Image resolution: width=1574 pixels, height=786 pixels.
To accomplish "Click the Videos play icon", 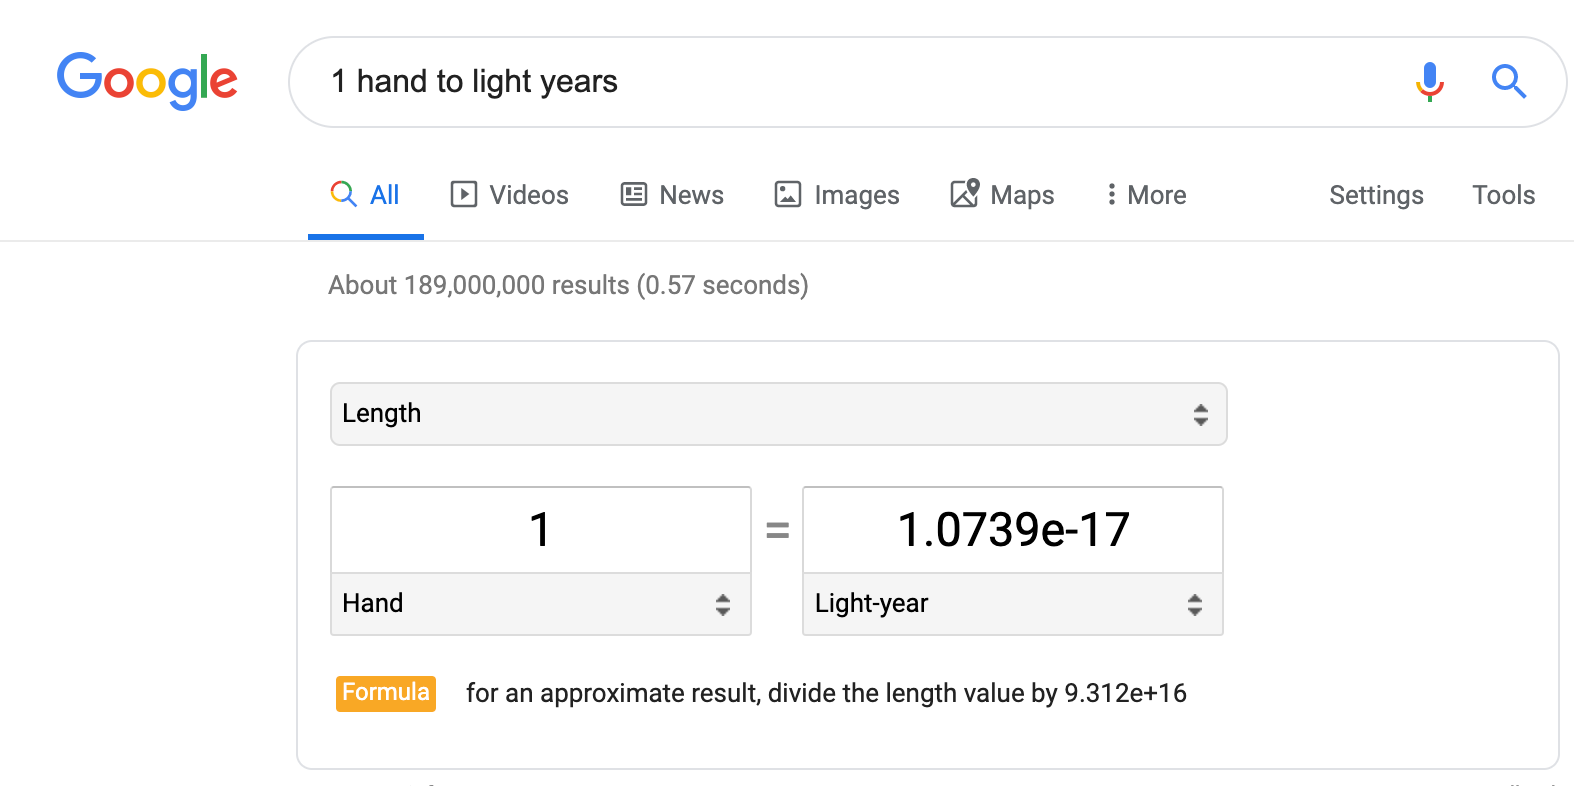I will click(464, 194).
